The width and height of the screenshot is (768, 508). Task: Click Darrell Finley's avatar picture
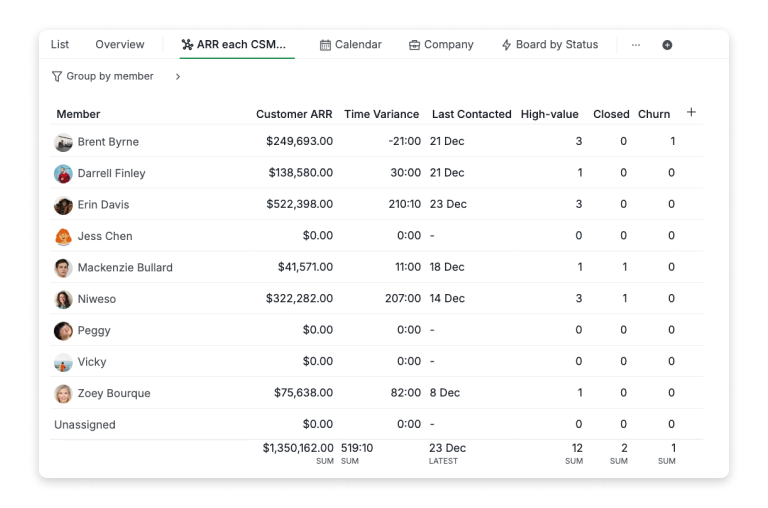tap(63, 173)
